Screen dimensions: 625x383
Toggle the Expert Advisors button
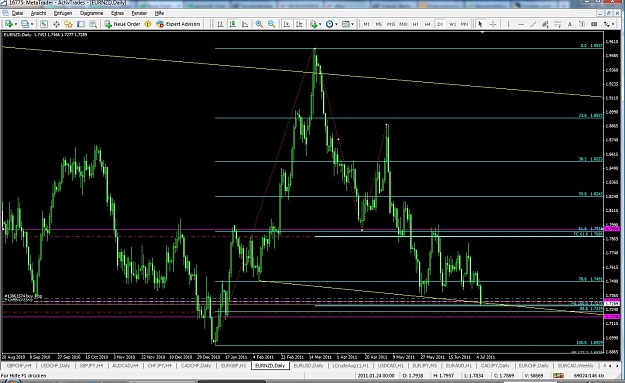[x=178, y=24]
